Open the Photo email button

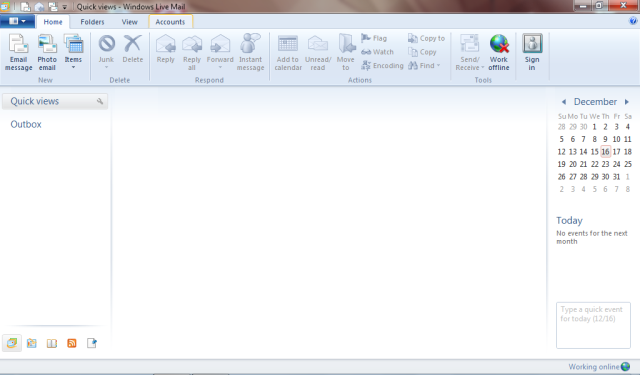click(x=47, y=53)
